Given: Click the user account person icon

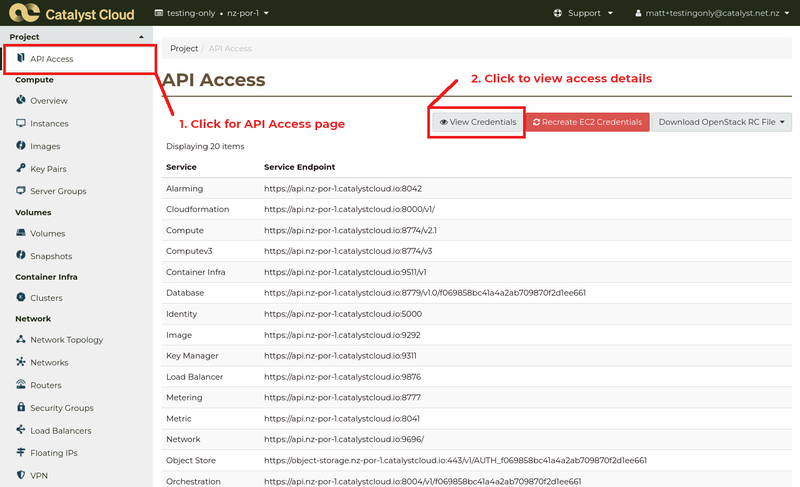Looking at the screenshot, I should click(638, 13).
